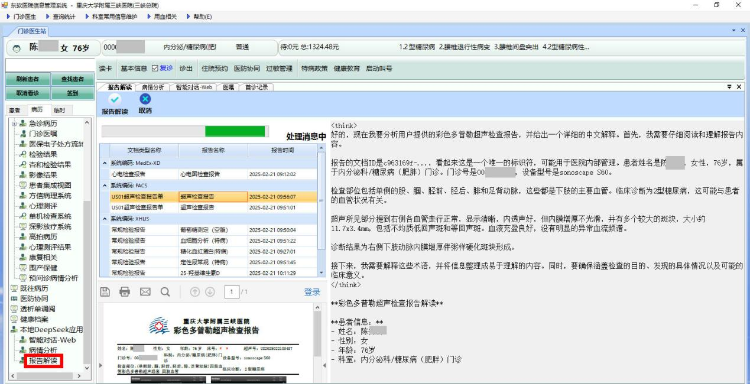This screenshot has height=384, width=750.
Task: Click the green processing progress bar
Action: (x=235, y=131)
